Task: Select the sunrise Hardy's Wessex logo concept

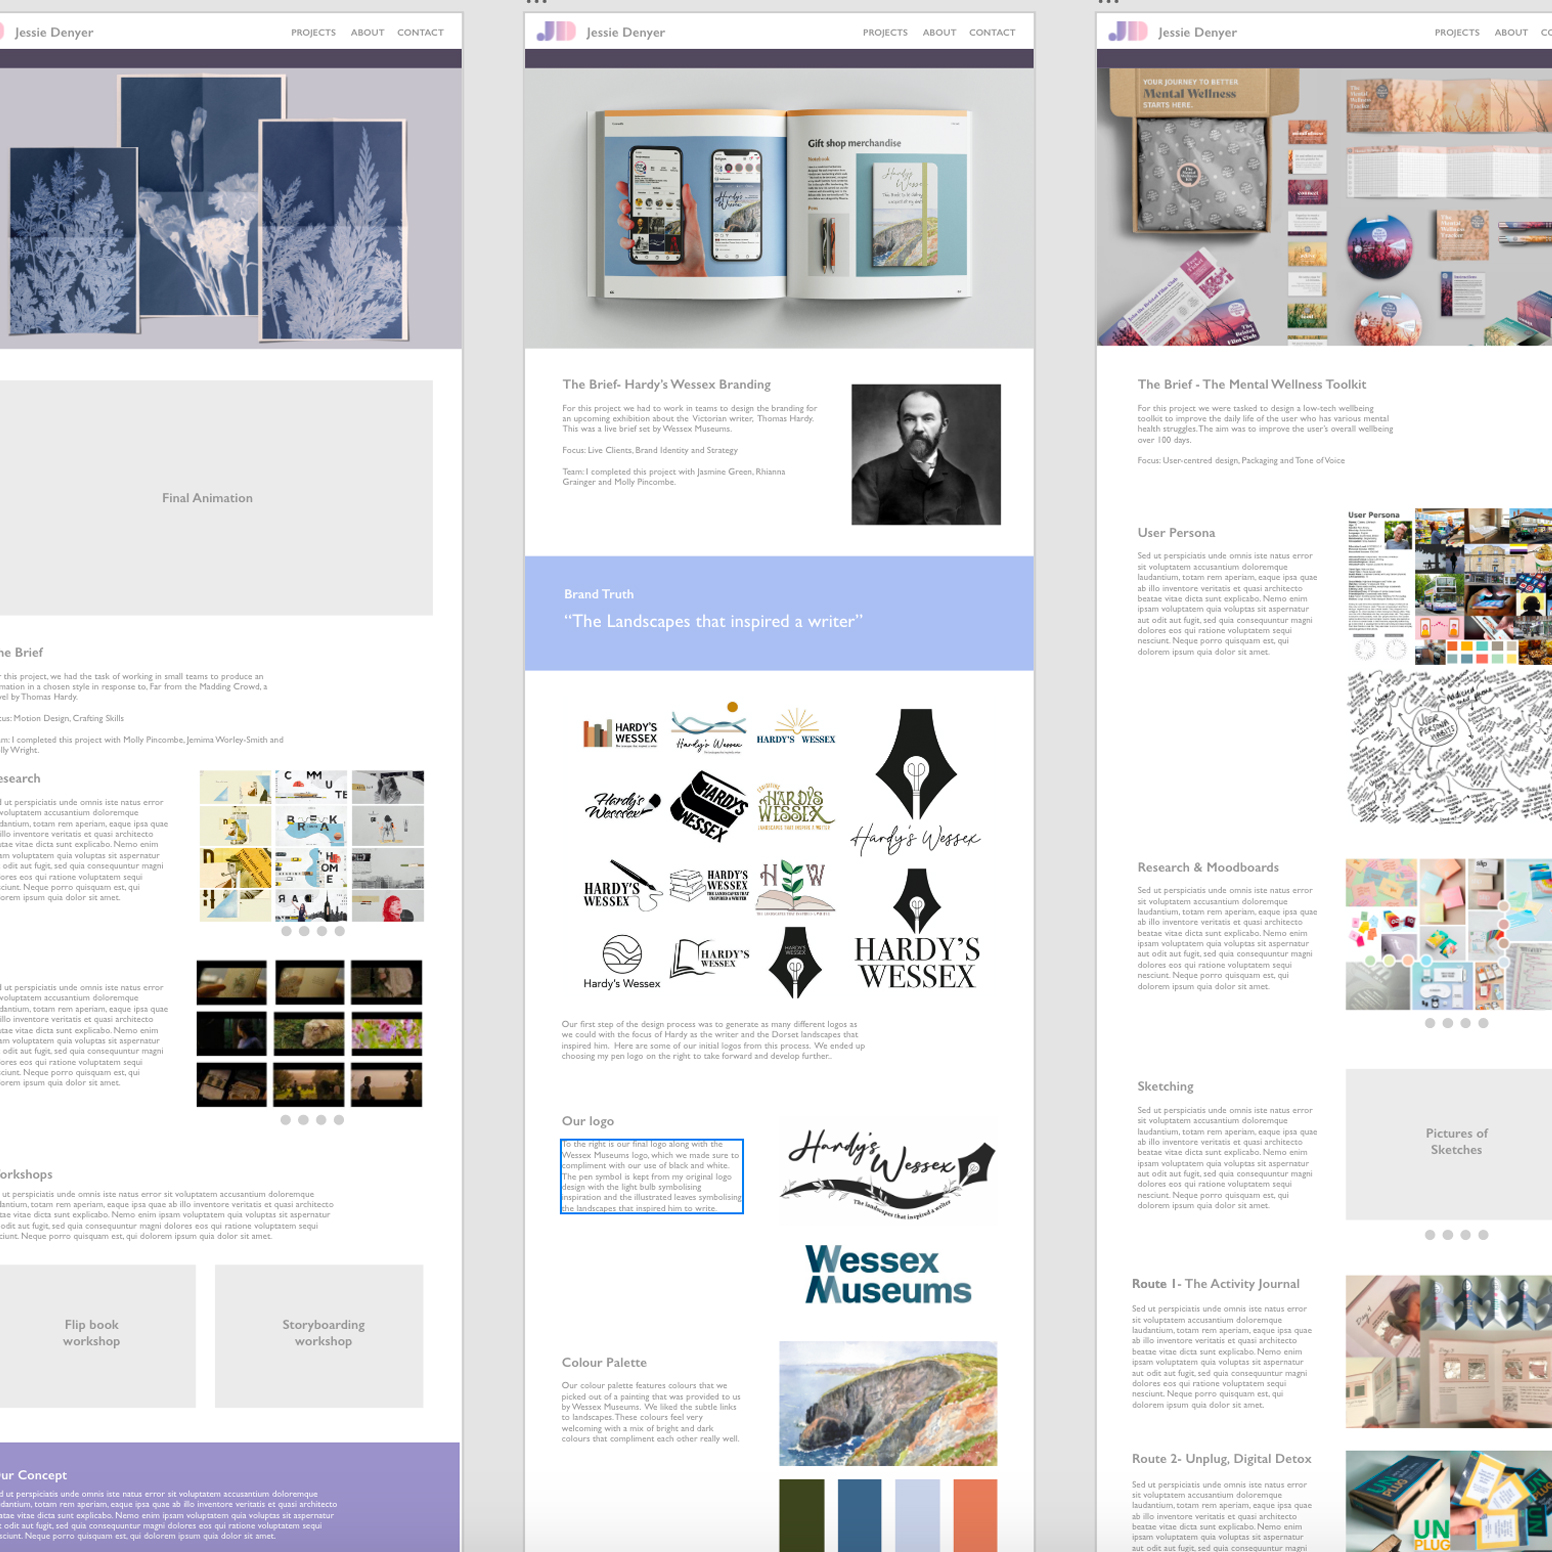Action: tap(796, 727)
